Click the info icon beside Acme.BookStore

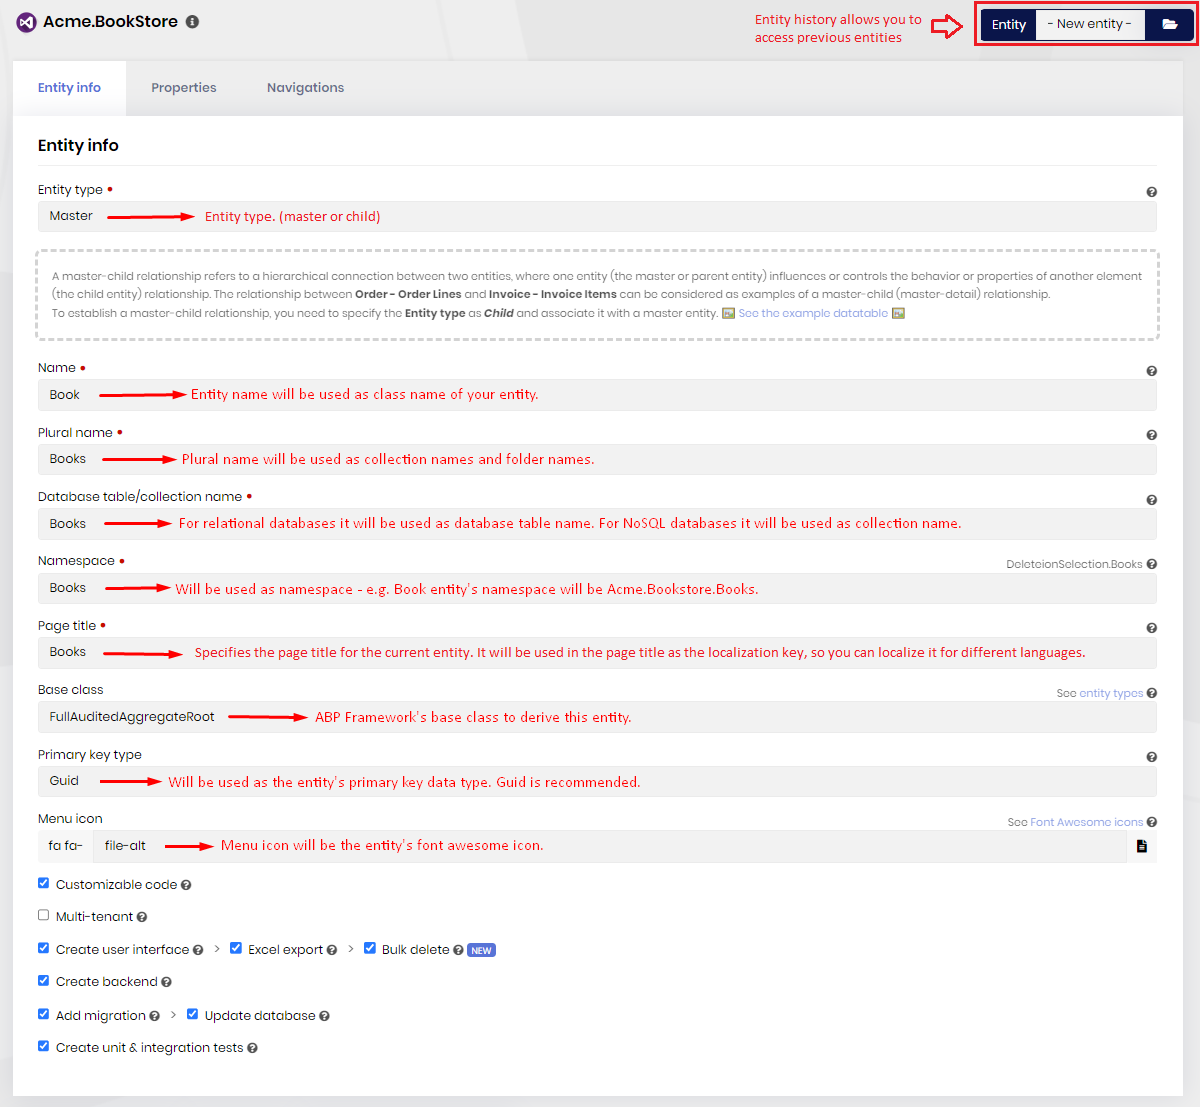[x=193, y=21]
